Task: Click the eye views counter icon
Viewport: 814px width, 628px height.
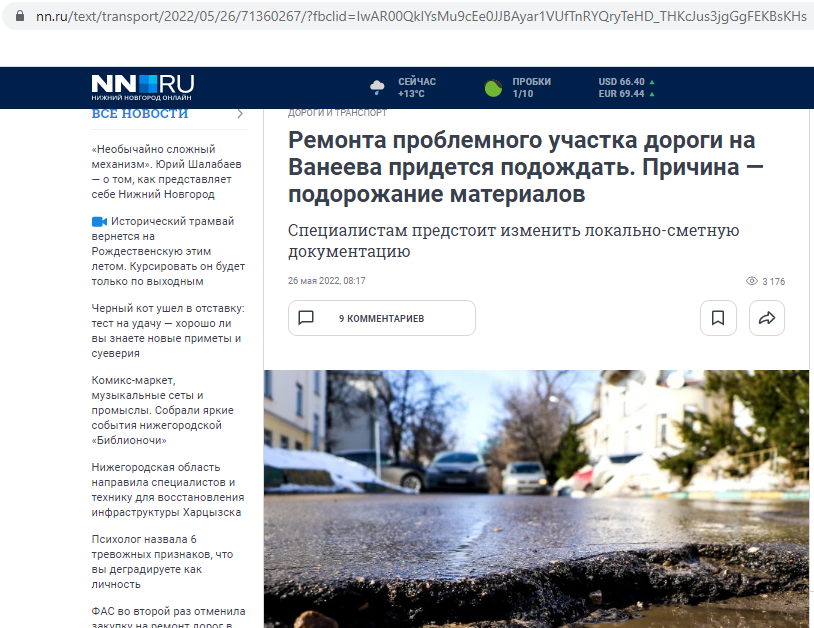Action: click(752, 281)
